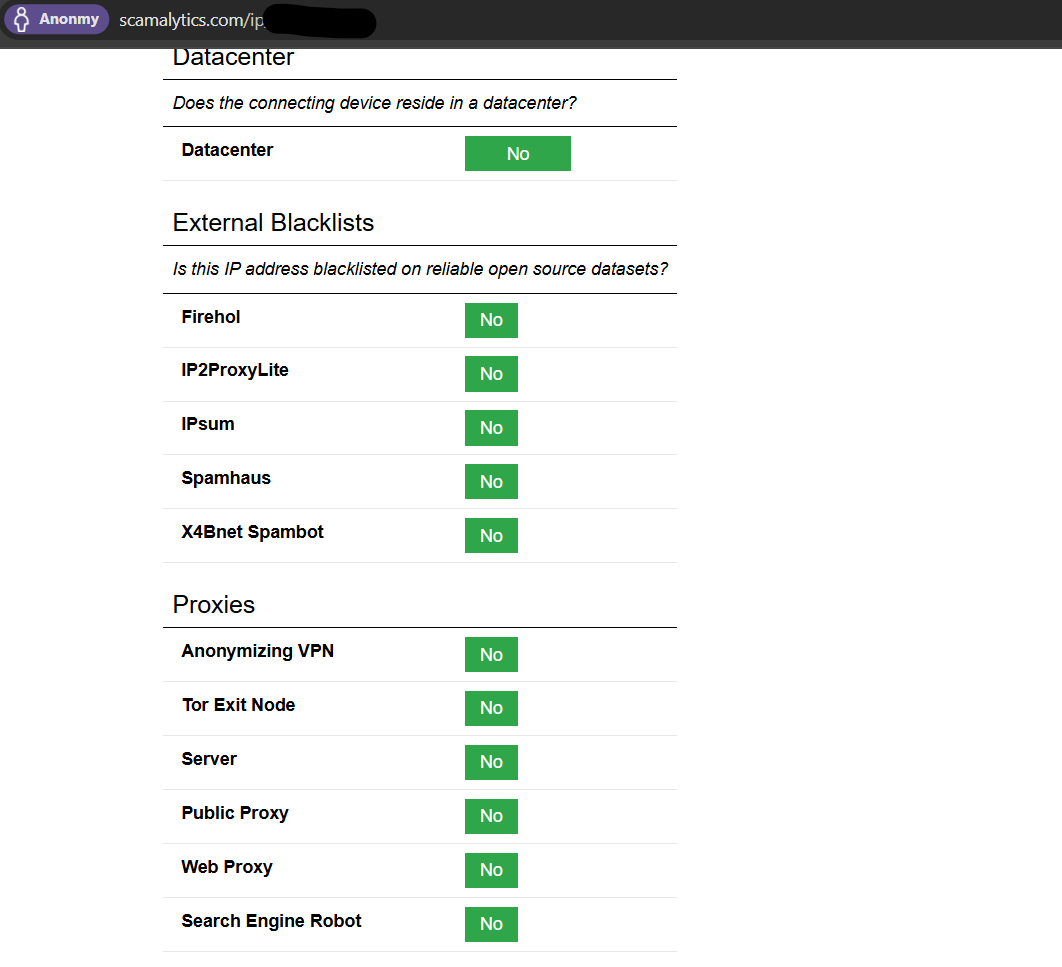Click the scamalytics.com URL in address bar
This screenshot has height=967, width=1062.
click(190, 20)
